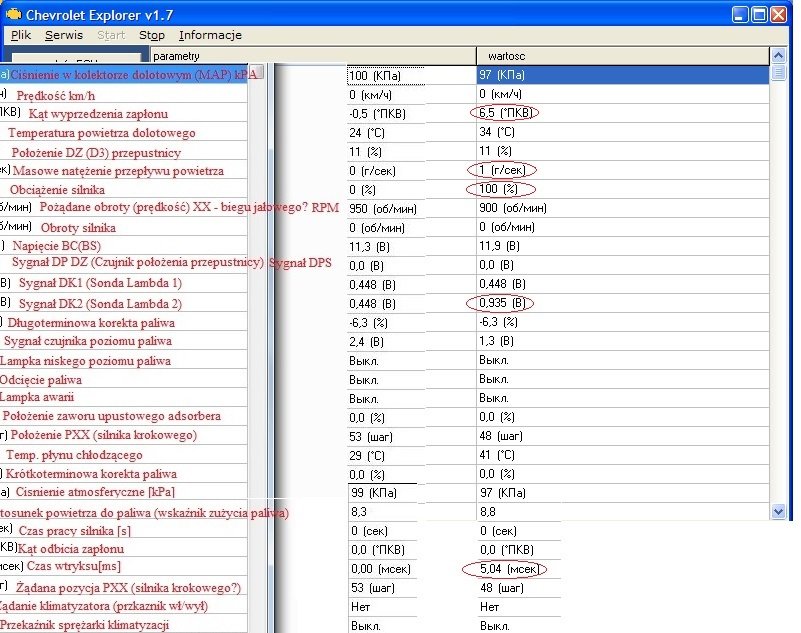Click the circled 0,935 (В) Lambda value
The width and height of the screenshot is (801, 633).
[x=502, y=303]
